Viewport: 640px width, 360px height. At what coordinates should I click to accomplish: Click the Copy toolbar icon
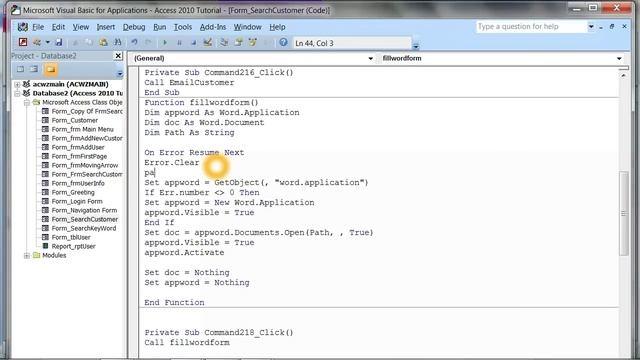pos(89,42)
